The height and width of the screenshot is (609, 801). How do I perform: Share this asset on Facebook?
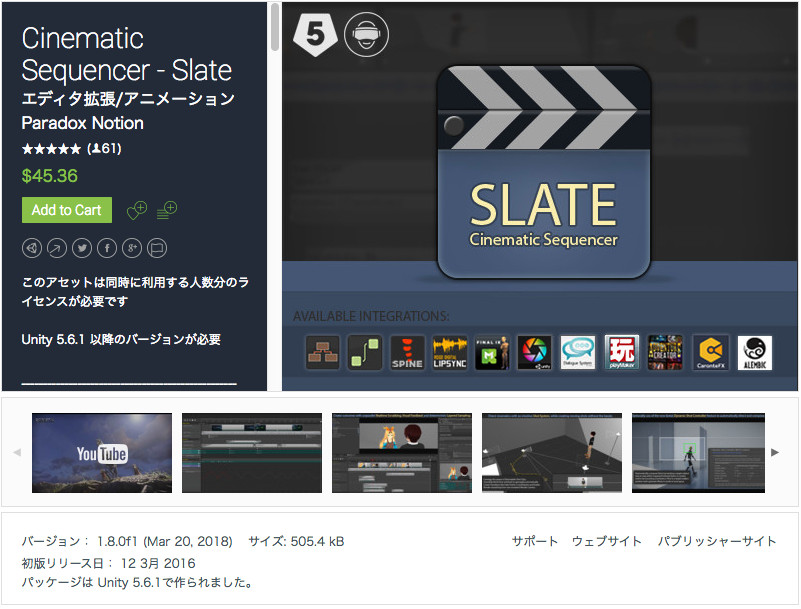(107, 248)
